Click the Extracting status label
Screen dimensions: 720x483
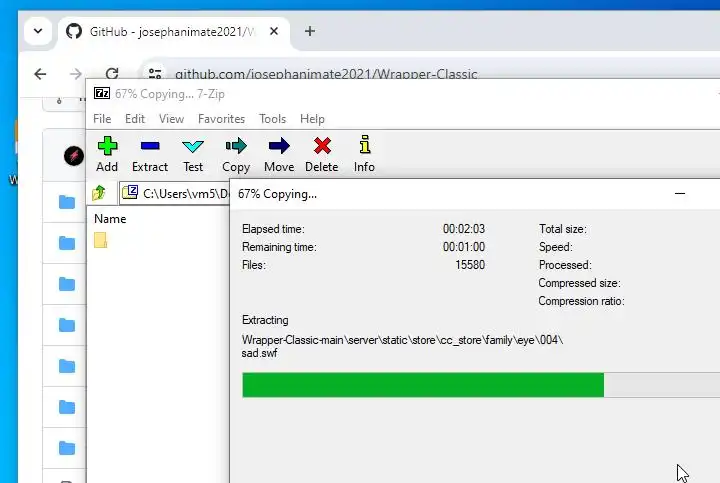pyautogui.click(x=265, y=320)
